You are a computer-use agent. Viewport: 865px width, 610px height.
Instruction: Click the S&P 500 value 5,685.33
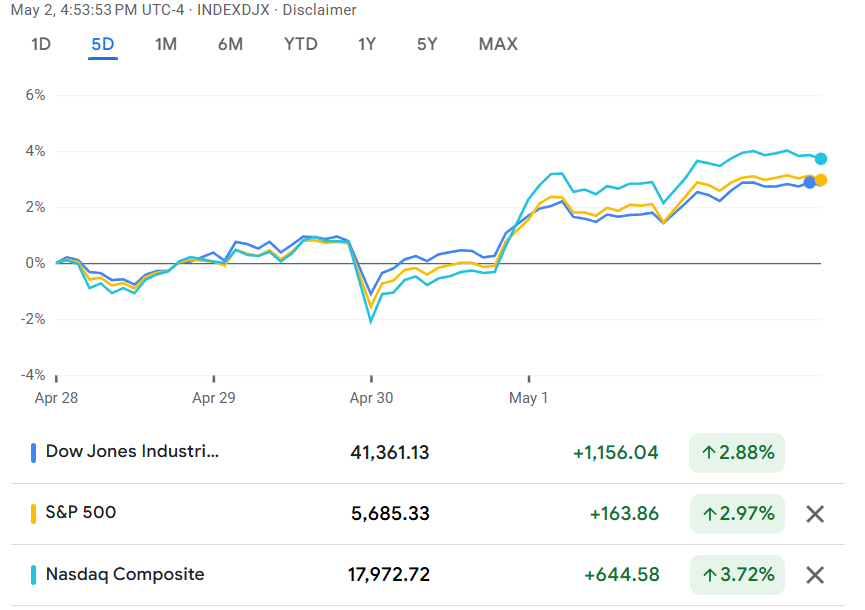point(390,514)
